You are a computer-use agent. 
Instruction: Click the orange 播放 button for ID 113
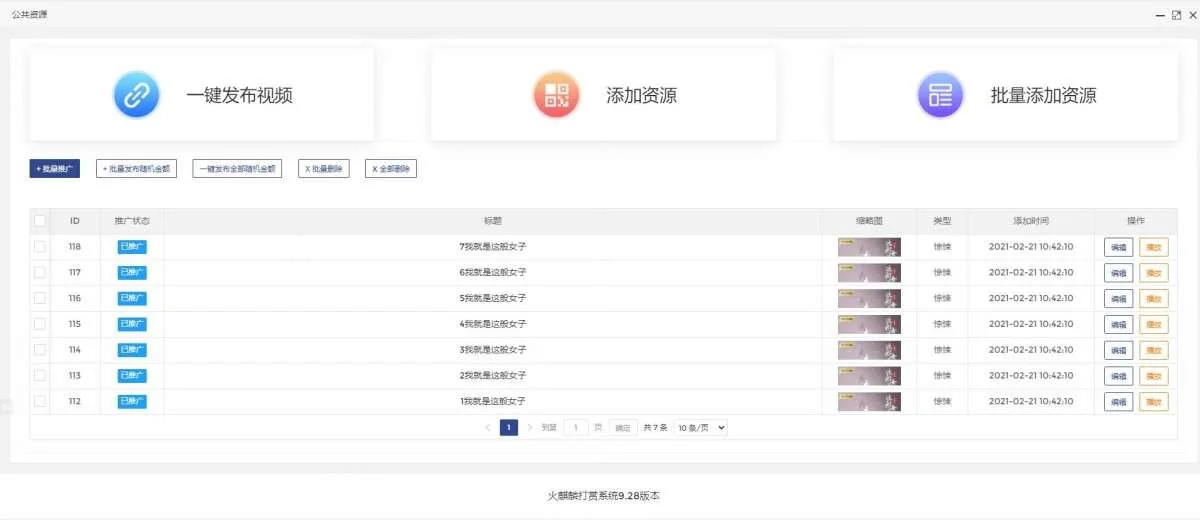1153,376
